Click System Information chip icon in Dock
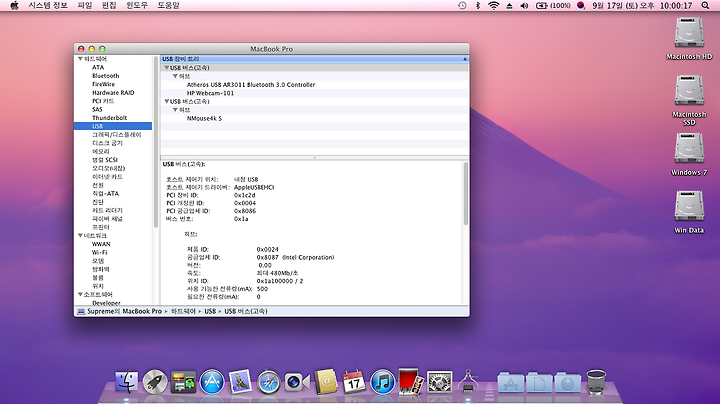Image resolution: width=720 pixels, height=404 pixels. [x=468, y=381]
